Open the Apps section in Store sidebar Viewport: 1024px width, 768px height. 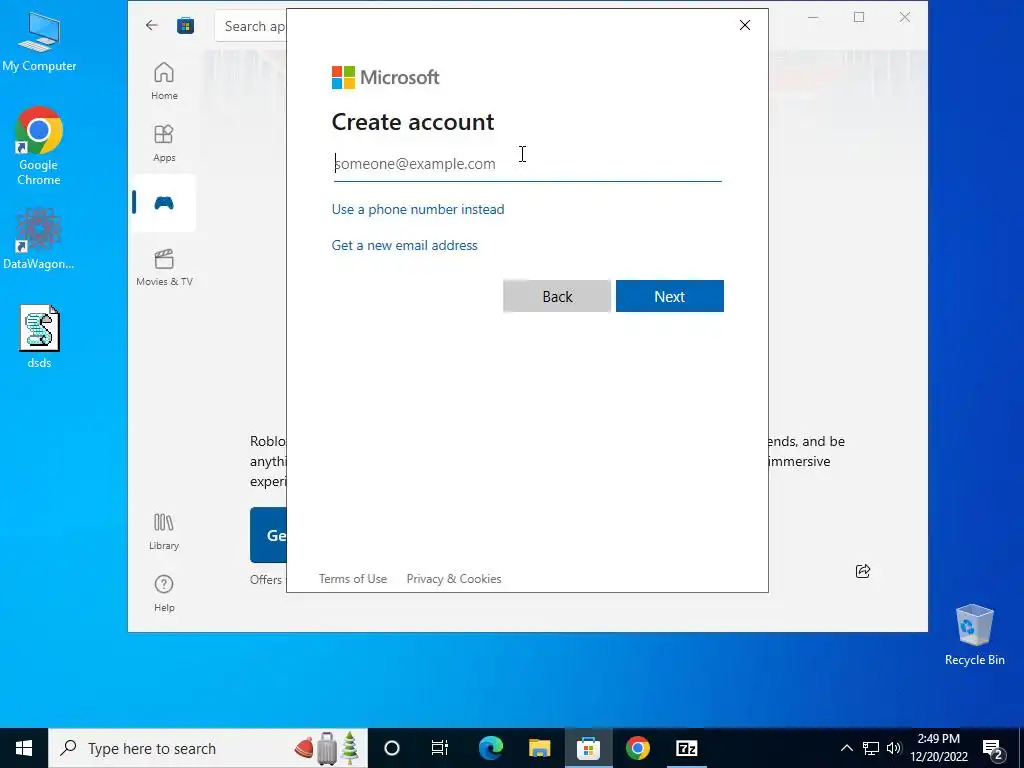164,143
